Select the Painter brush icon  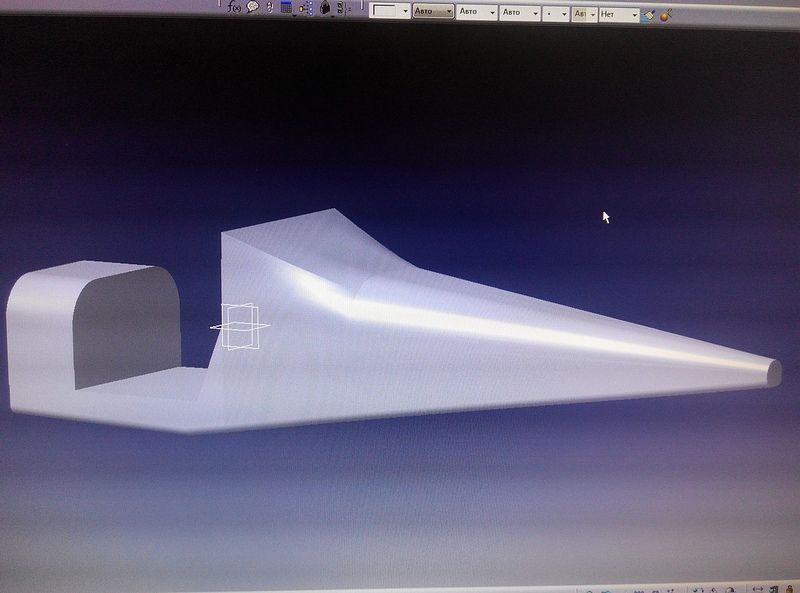649,15
